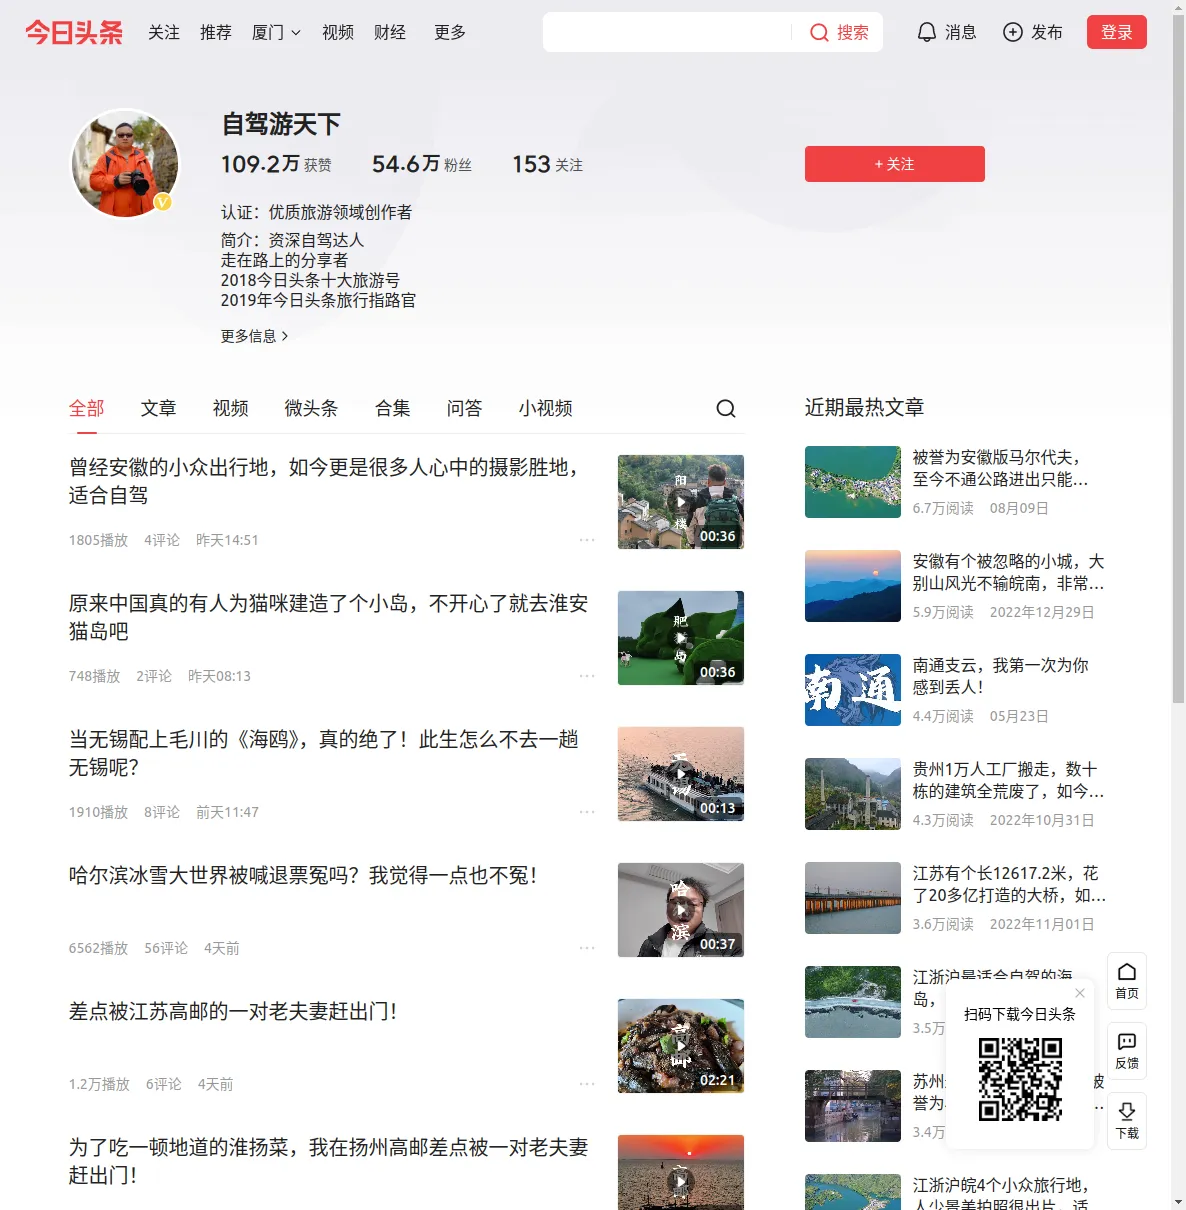
Task: Click 8评论 under 无锡 post
Action: [x=162, y=812]
